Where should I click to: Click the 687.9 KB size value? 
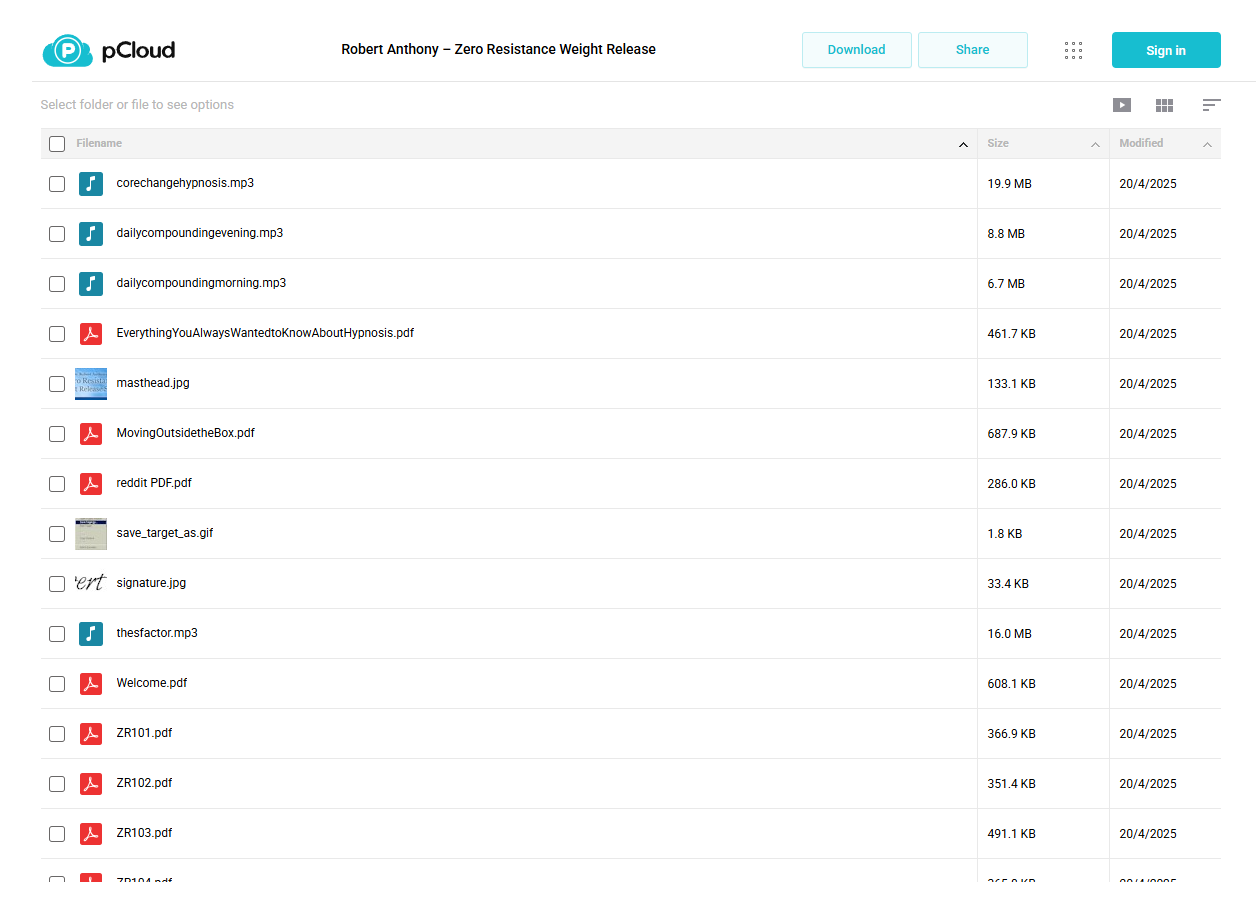(1011, 434)
